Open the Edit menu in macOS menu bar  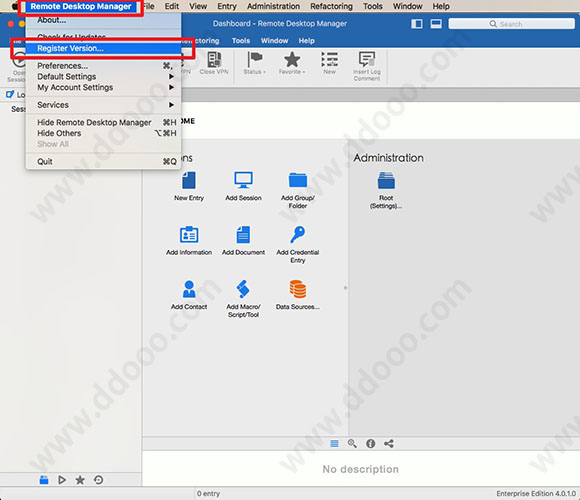[x=172, y=6]
